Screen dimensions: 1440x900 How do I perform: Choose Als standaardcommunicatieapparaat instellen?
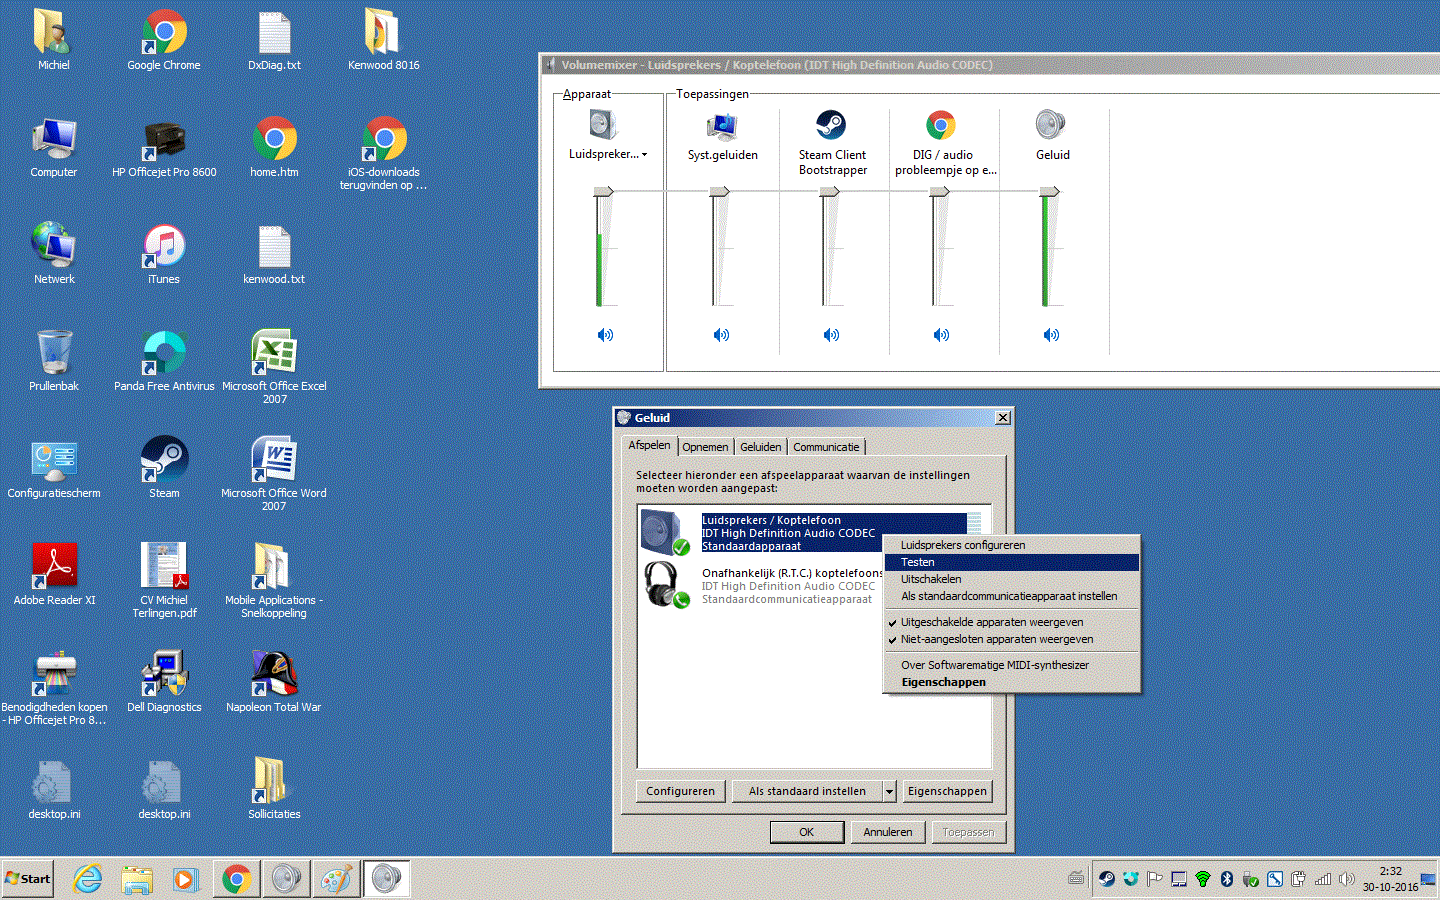1012,596
